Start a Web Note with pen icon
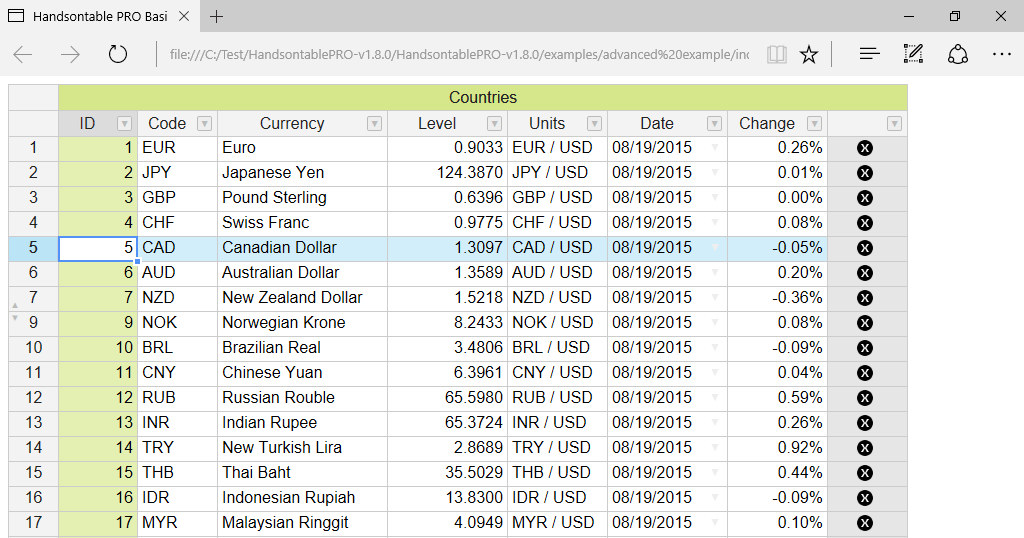The width and height of the screenshot is (1024, 538). 913,54
